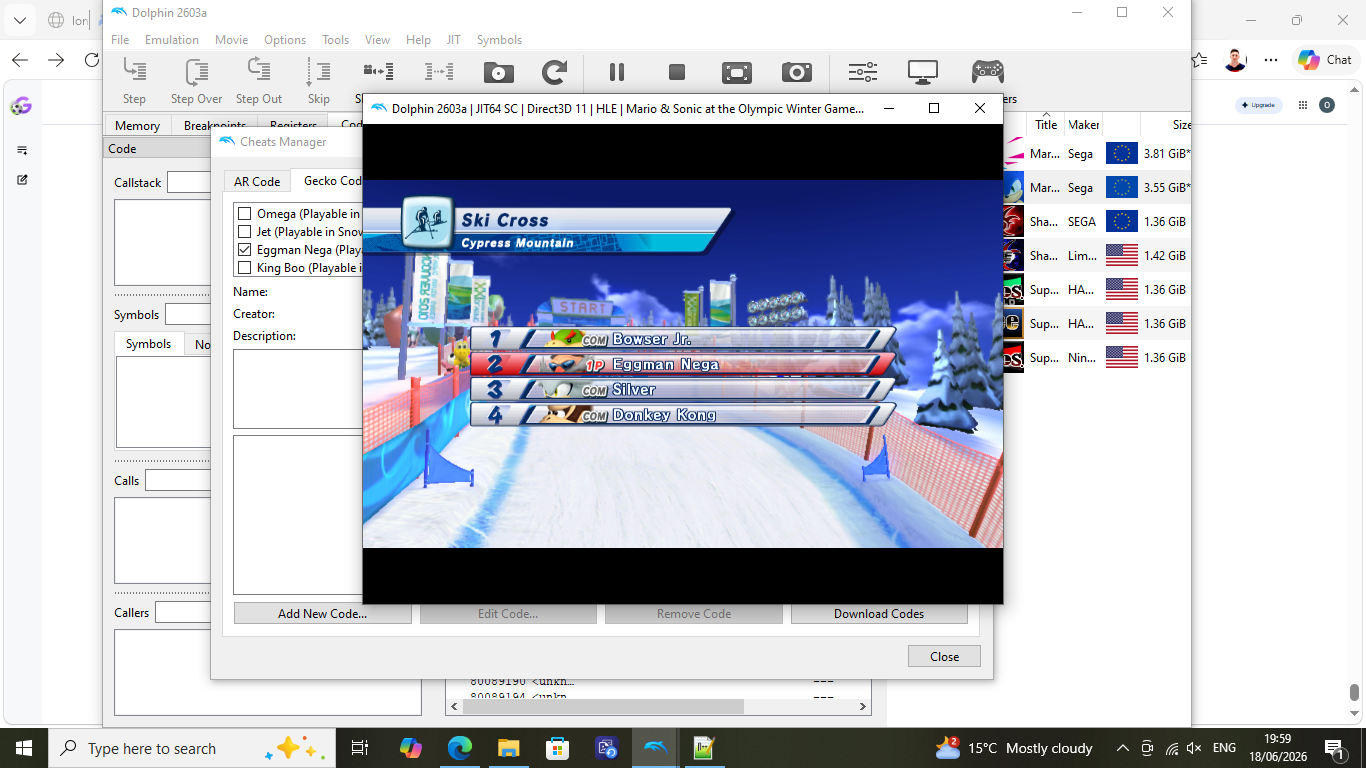
Task: Click the Download Codes button
Action: [879, 614]
